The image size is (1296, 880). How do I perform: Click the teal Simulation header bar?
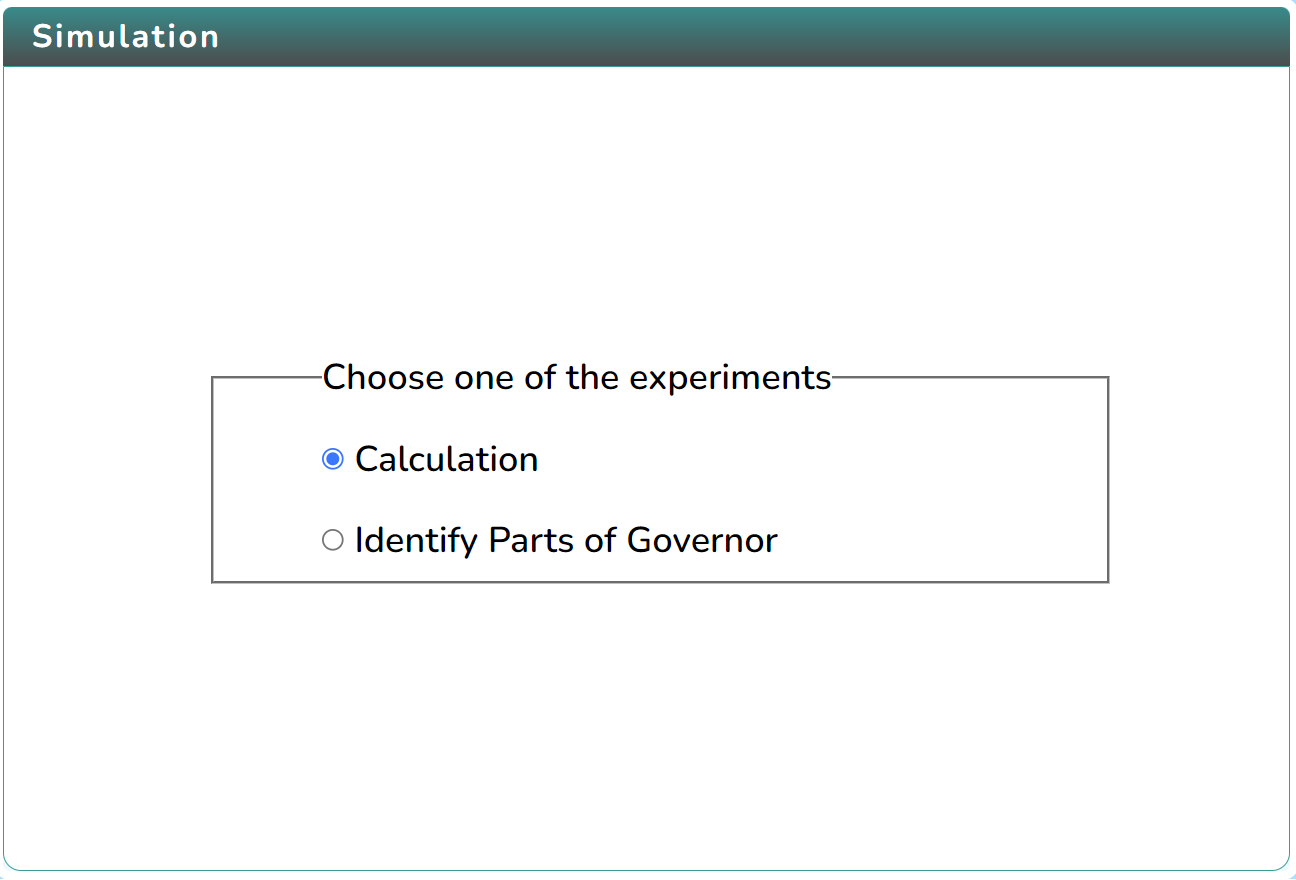tap(647, 37)
